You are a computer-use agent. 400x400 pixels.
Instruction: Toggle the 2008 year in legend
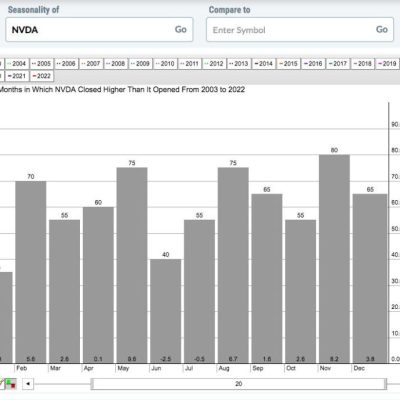pyautogui.click(x=116, y=64)
